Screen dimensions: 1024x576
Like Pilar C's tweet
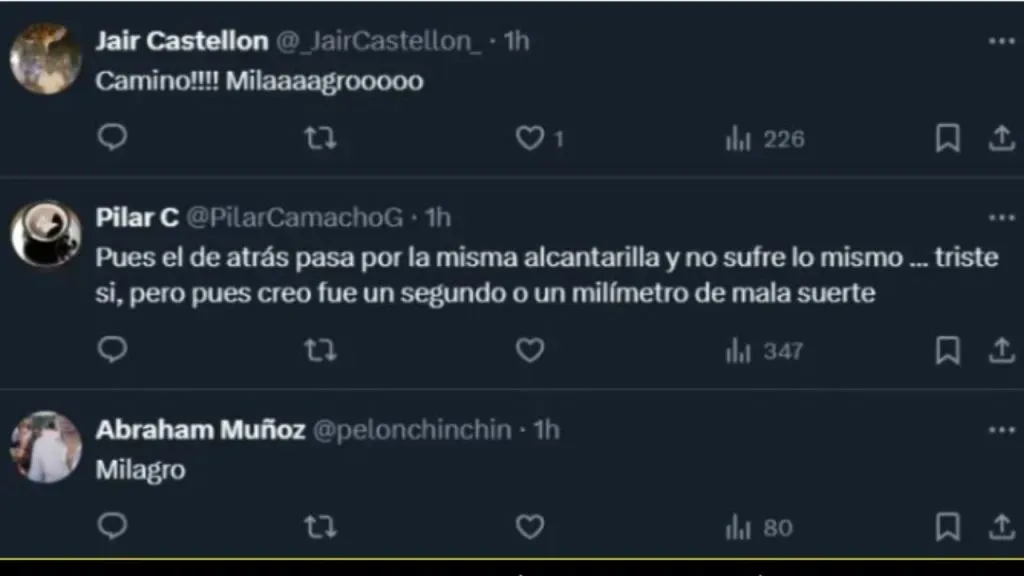pyautogui.click(x=529, y=350)
